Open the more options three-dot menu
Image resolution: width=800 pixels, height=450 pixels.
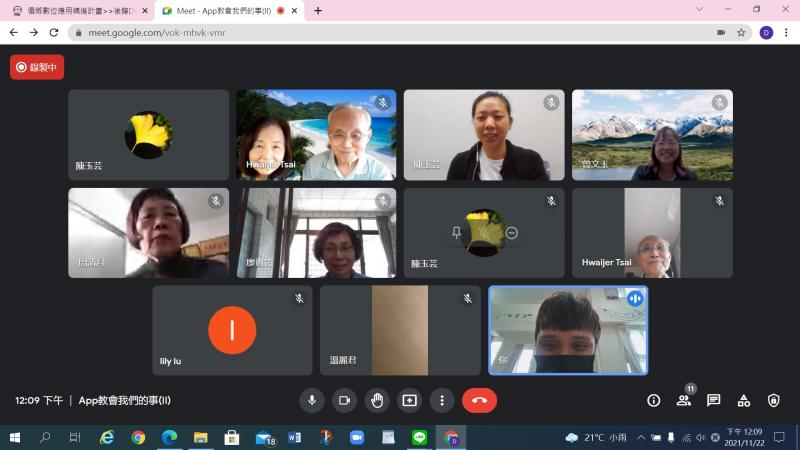[x=442, y=400]
